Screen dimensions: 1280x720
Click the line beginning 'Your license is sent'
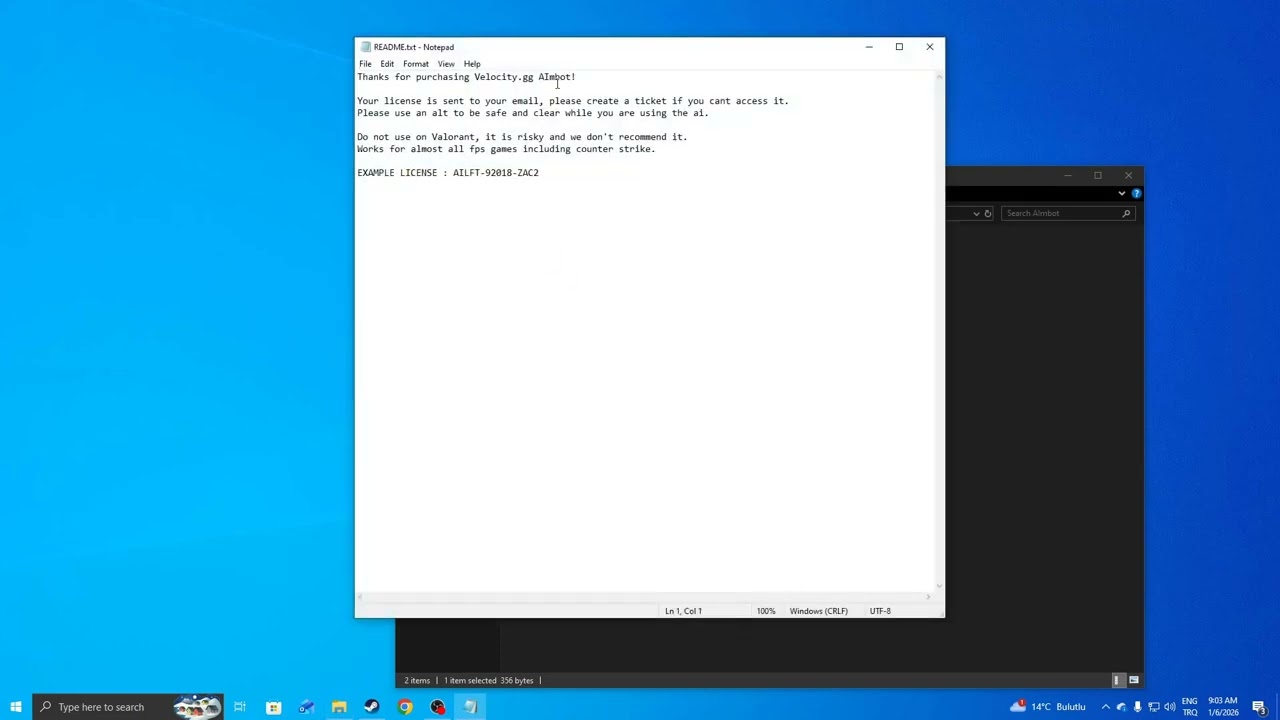pos(573,101)
